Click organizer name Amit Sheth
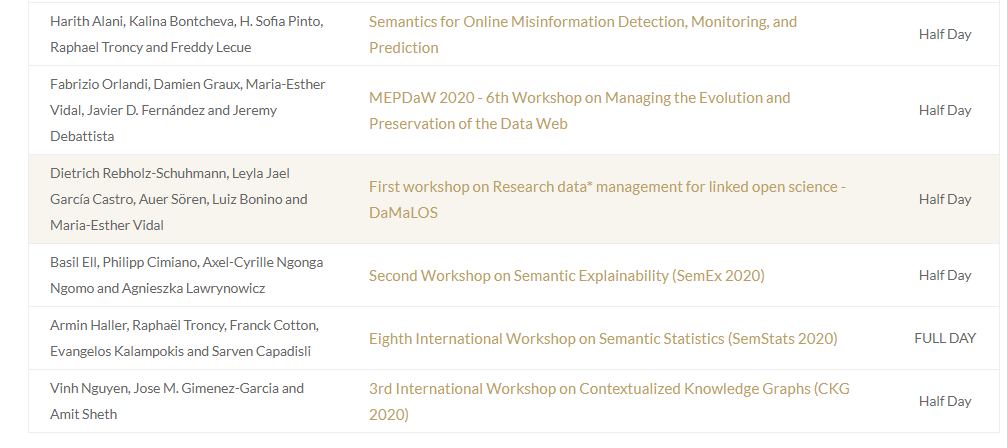Screen dimensions: 1007x448 (x=83, y=414)
